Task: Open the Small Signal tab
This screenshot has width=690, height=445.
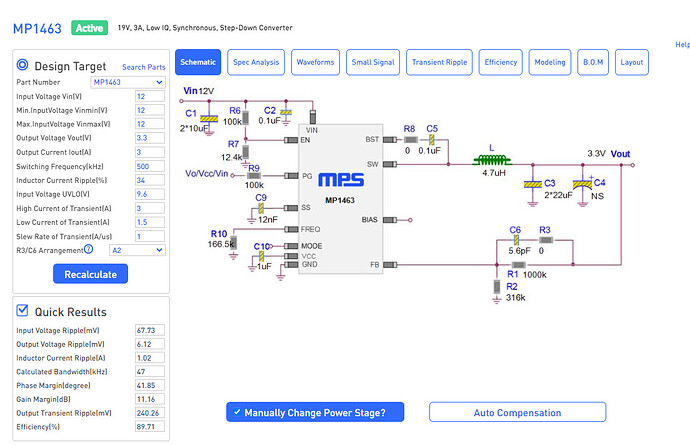Action: click(x=373, y=62)
